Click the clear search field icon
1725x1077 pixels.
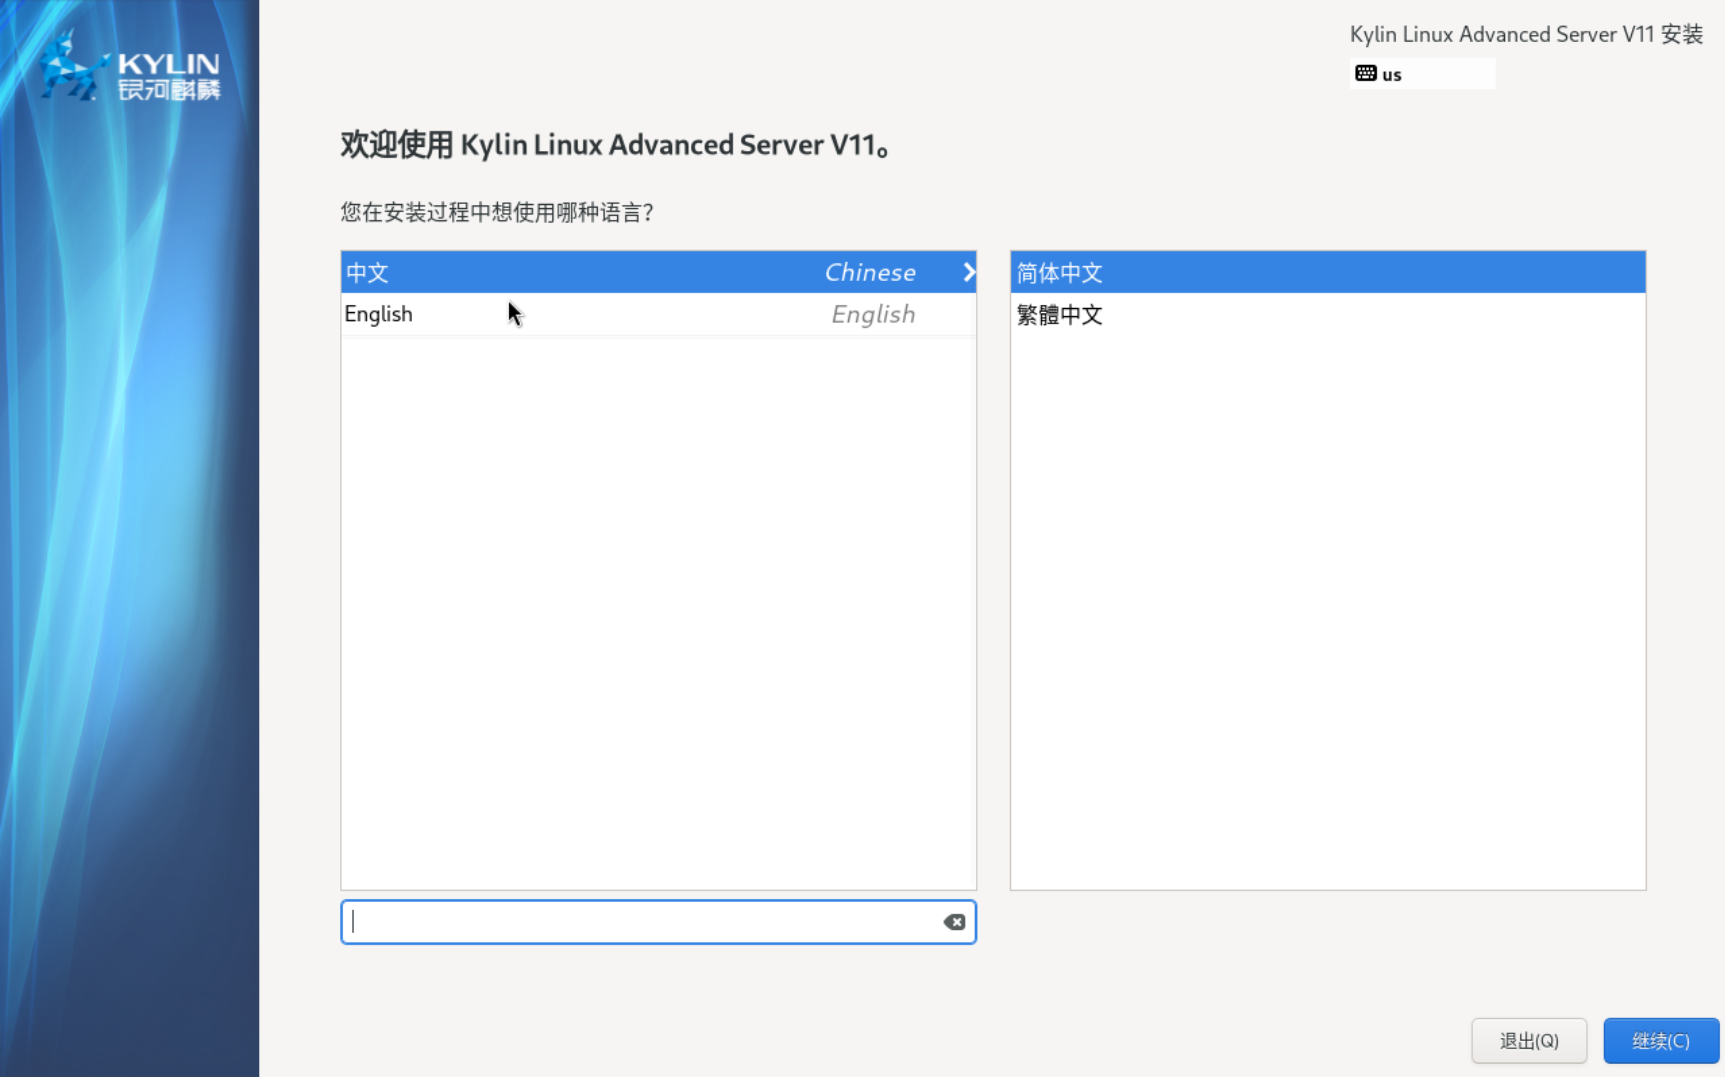click(954, 922)
